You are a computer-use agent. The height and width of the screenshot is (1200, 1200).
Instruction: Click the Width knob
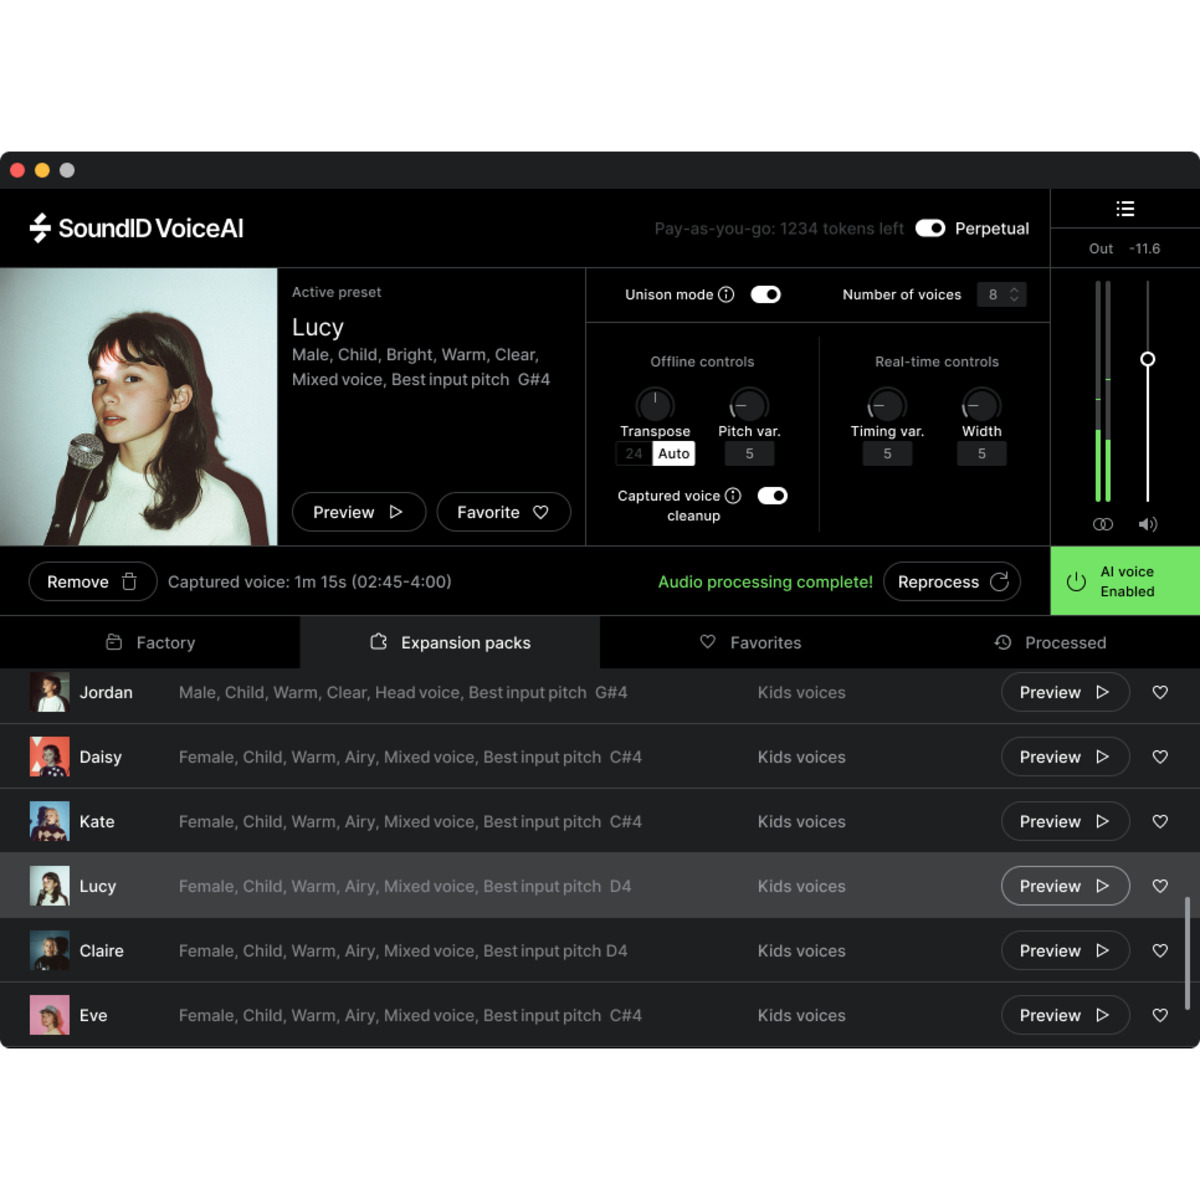click(981, 404)
